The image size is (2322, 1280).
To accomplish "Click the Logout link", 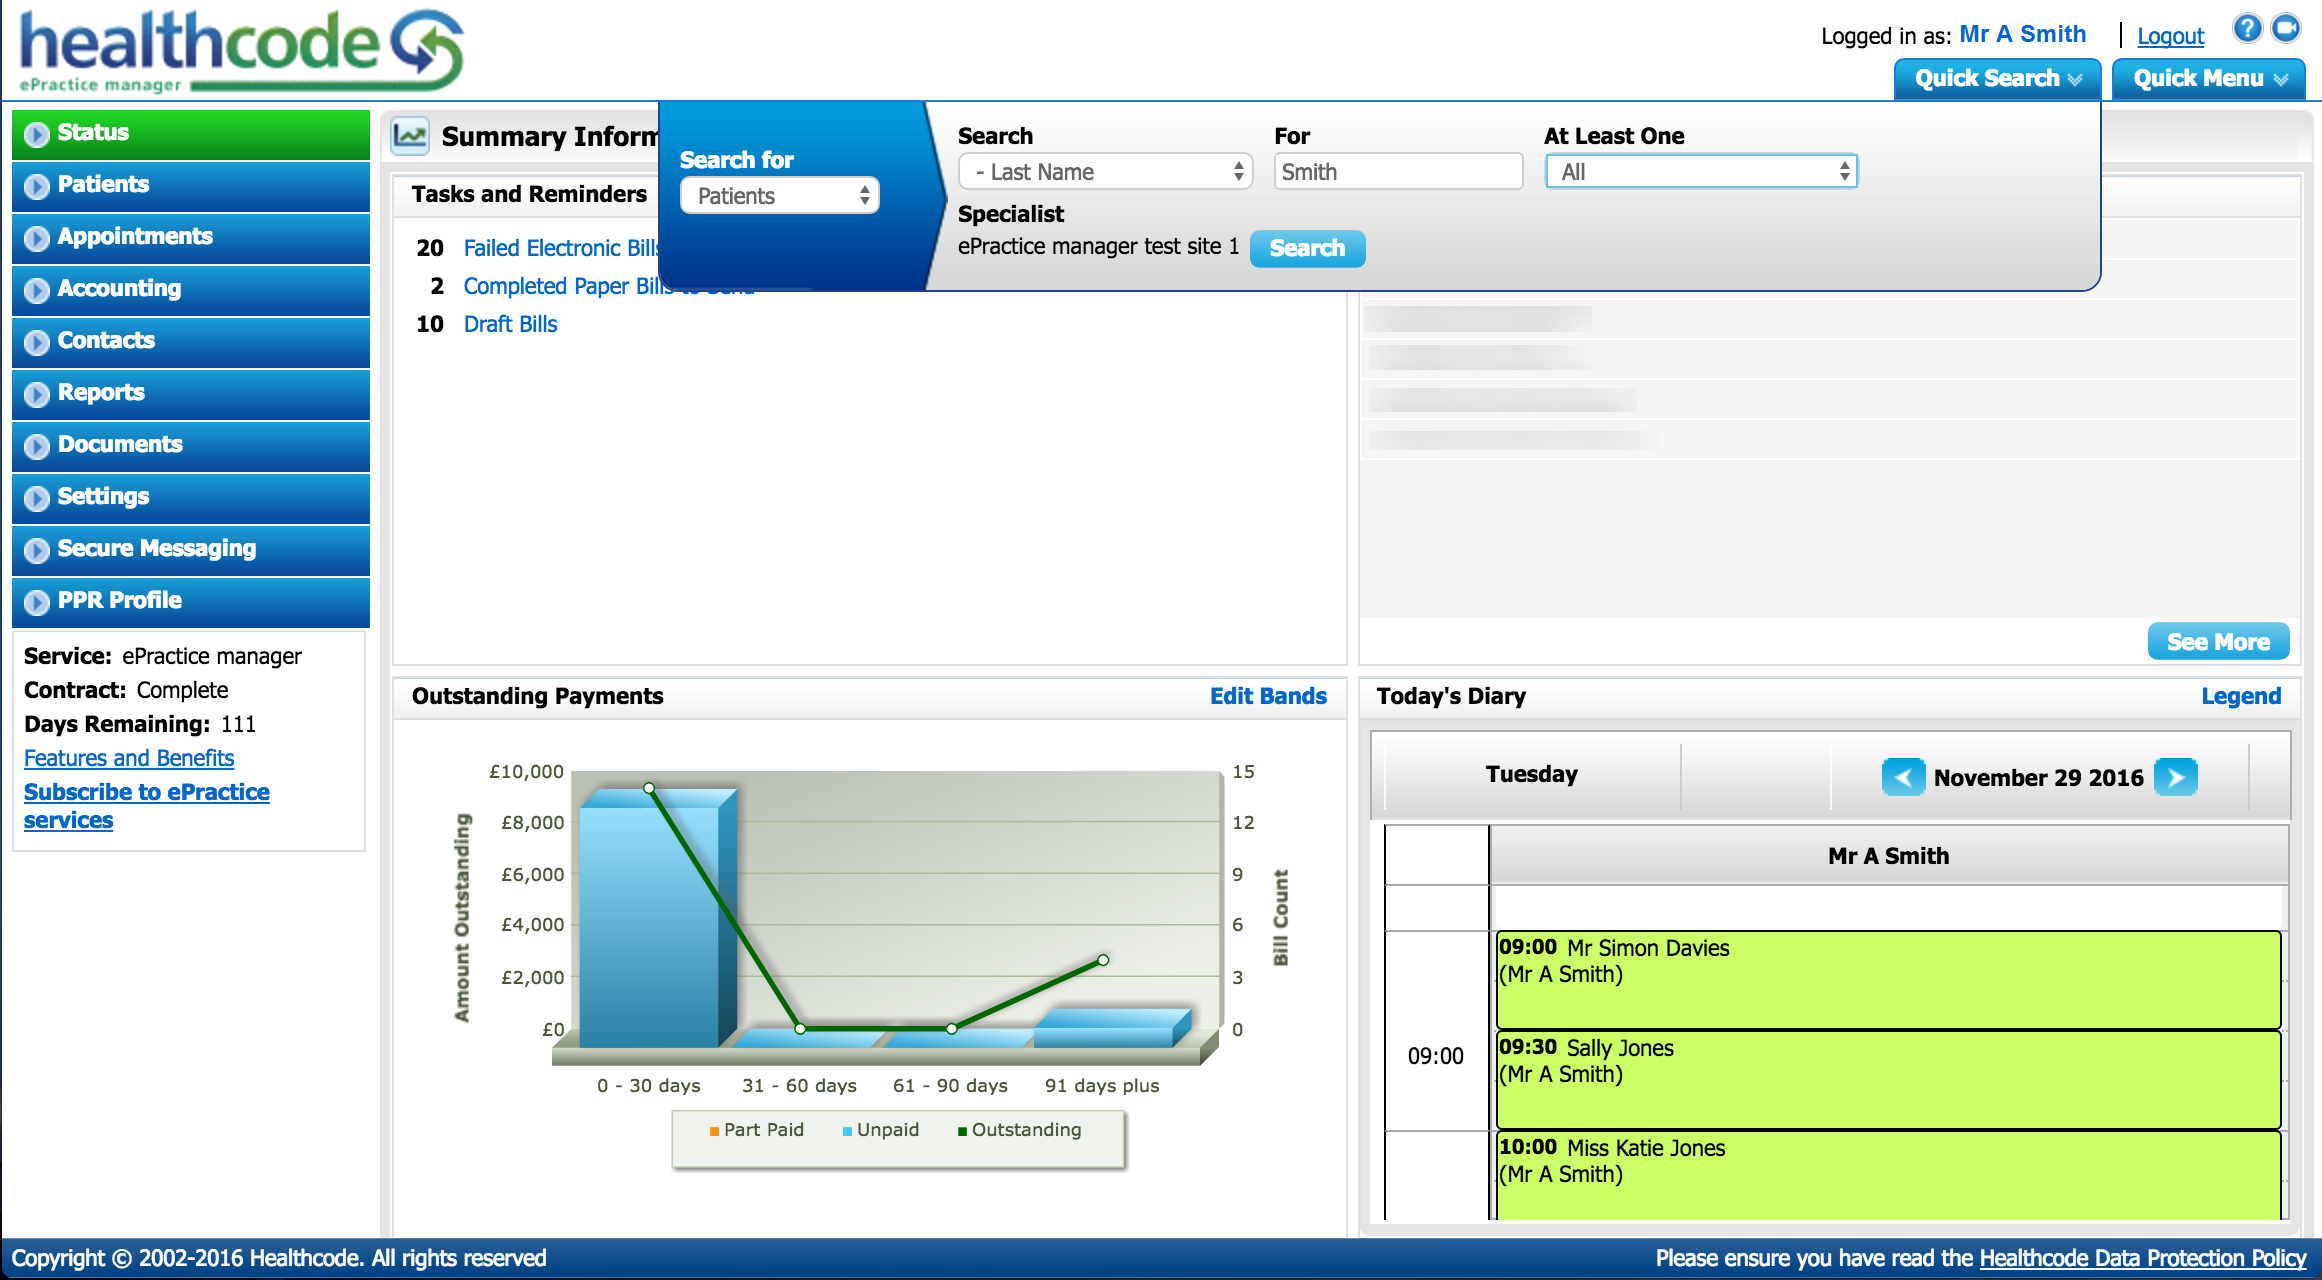I will [x=2170, y=36].
